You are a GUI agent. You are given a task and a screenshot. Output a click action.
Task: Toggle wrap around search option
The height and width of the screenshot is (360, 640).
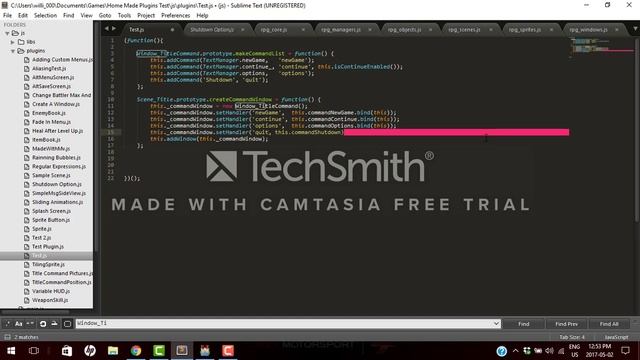43,324
